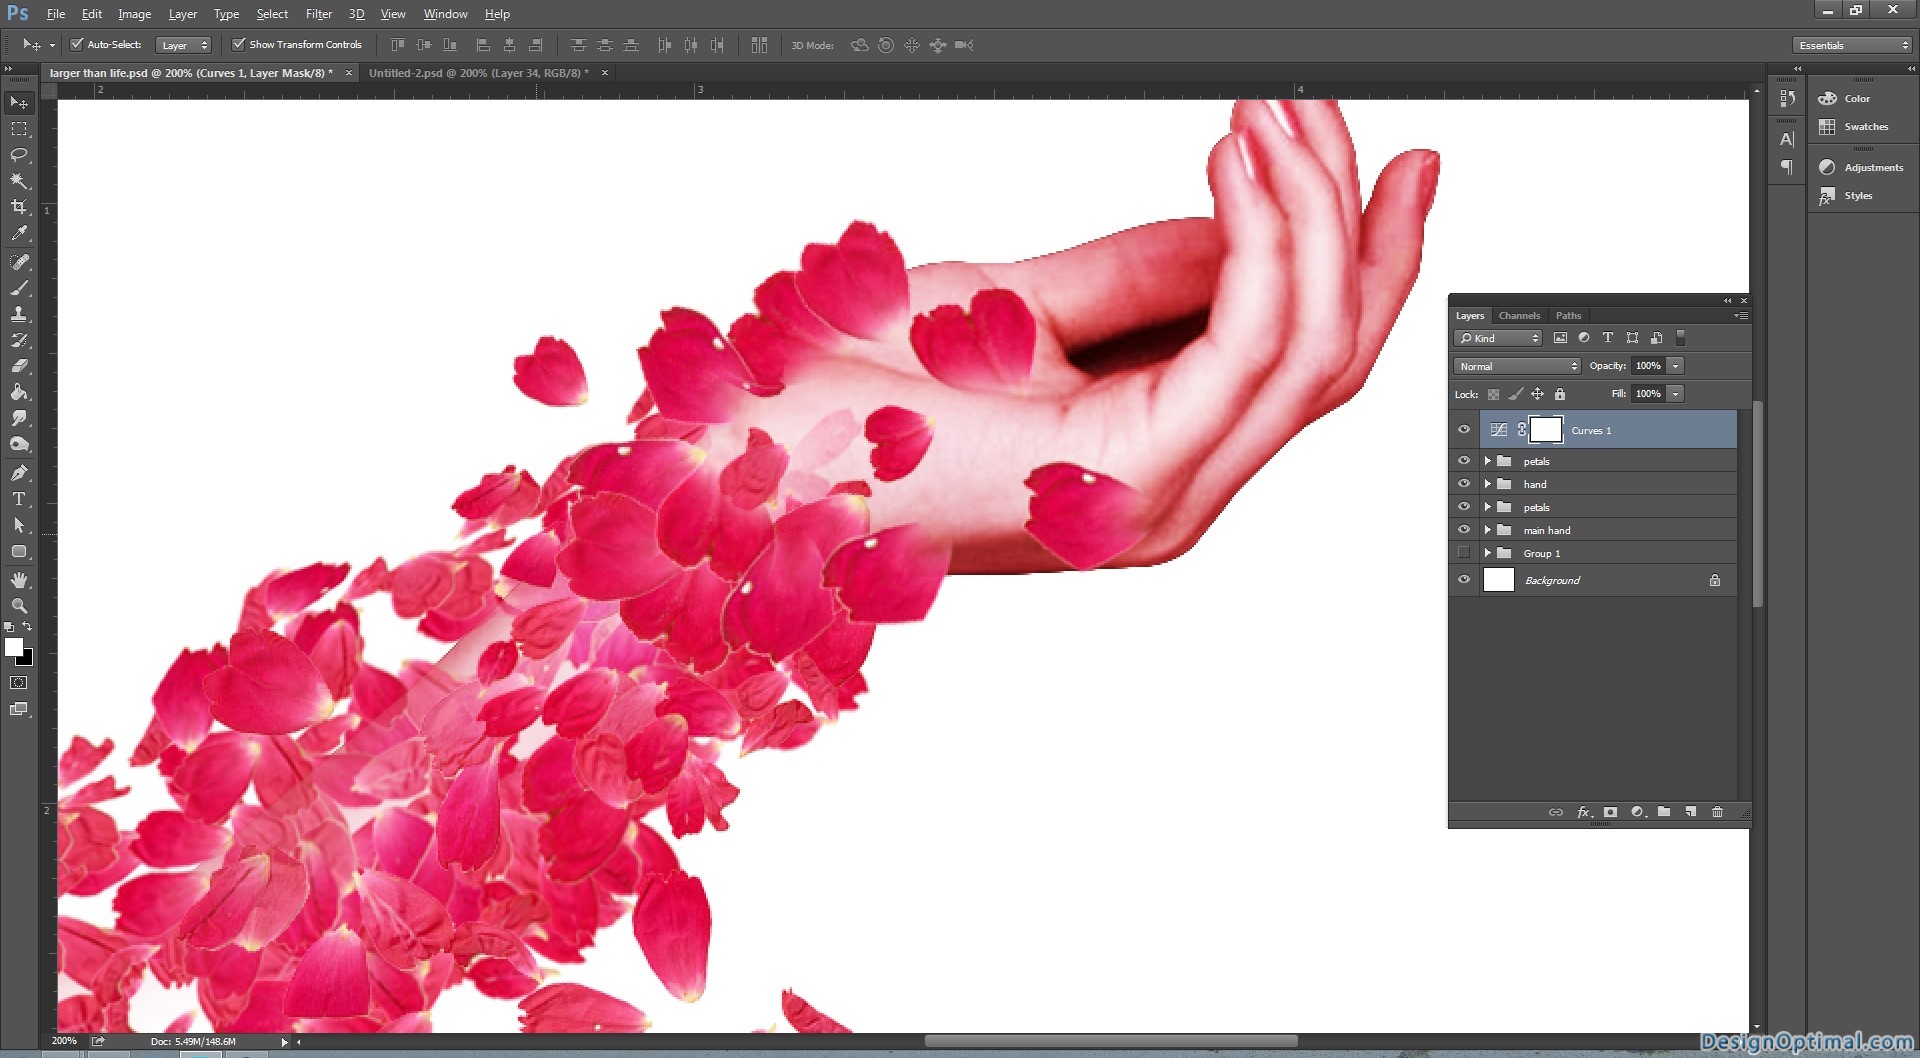Image resolution: width=1920 pixels, height=1058 pixels.
Task: Close larger than life.psd tab
Action: (x=349, y=73)
